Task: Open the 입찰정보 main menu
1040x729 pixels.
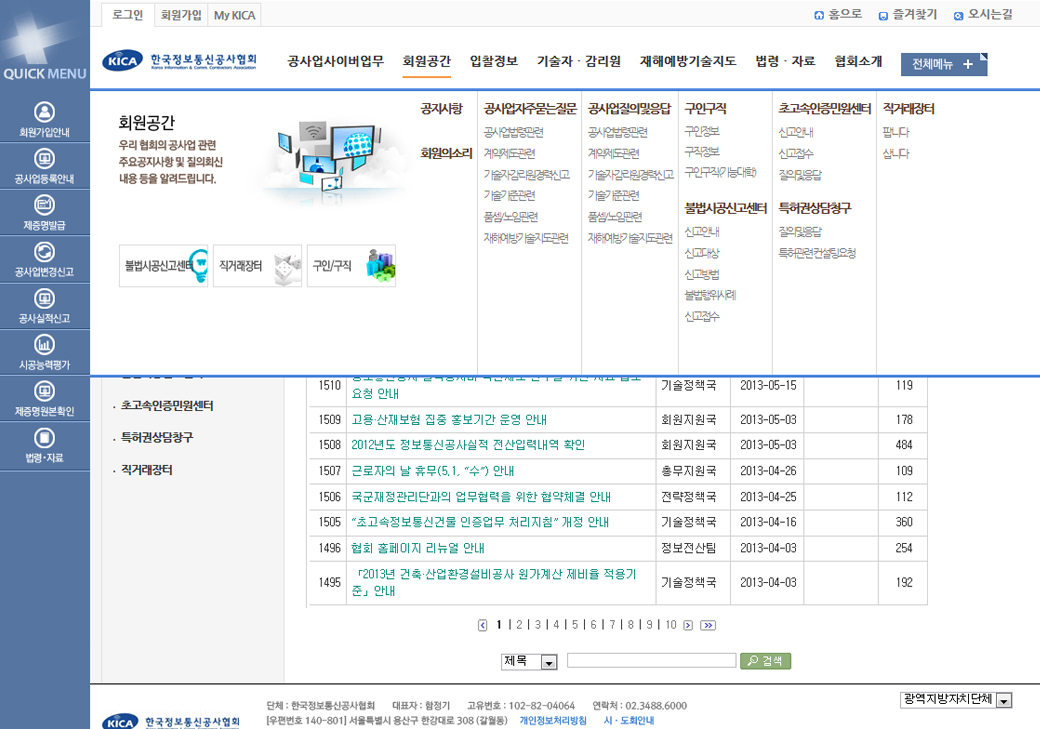Action: coord(494,61)
